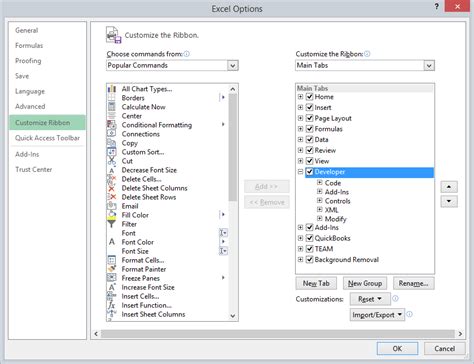Select the All Chart Types icon

click(112, 89)
